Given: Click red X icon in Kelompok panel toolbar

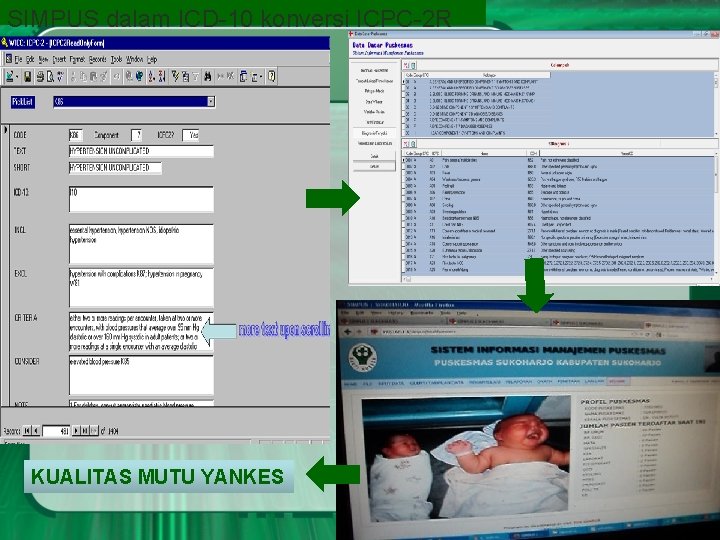Looking at the screenshot, I should coord(406,65).
